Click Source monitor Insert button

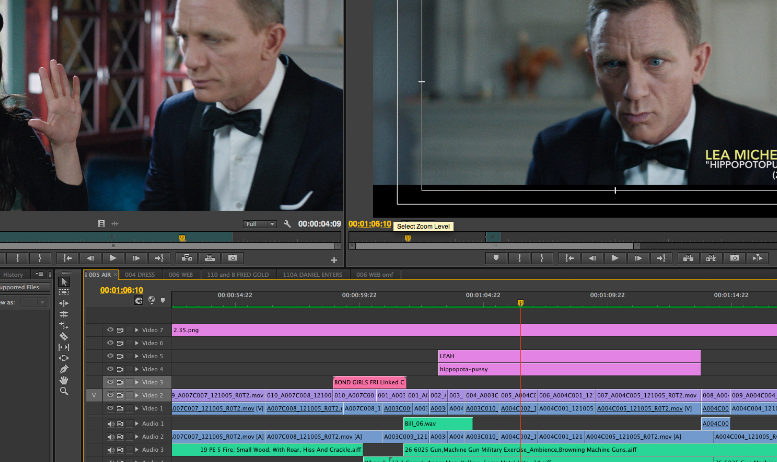coord(187,258)
